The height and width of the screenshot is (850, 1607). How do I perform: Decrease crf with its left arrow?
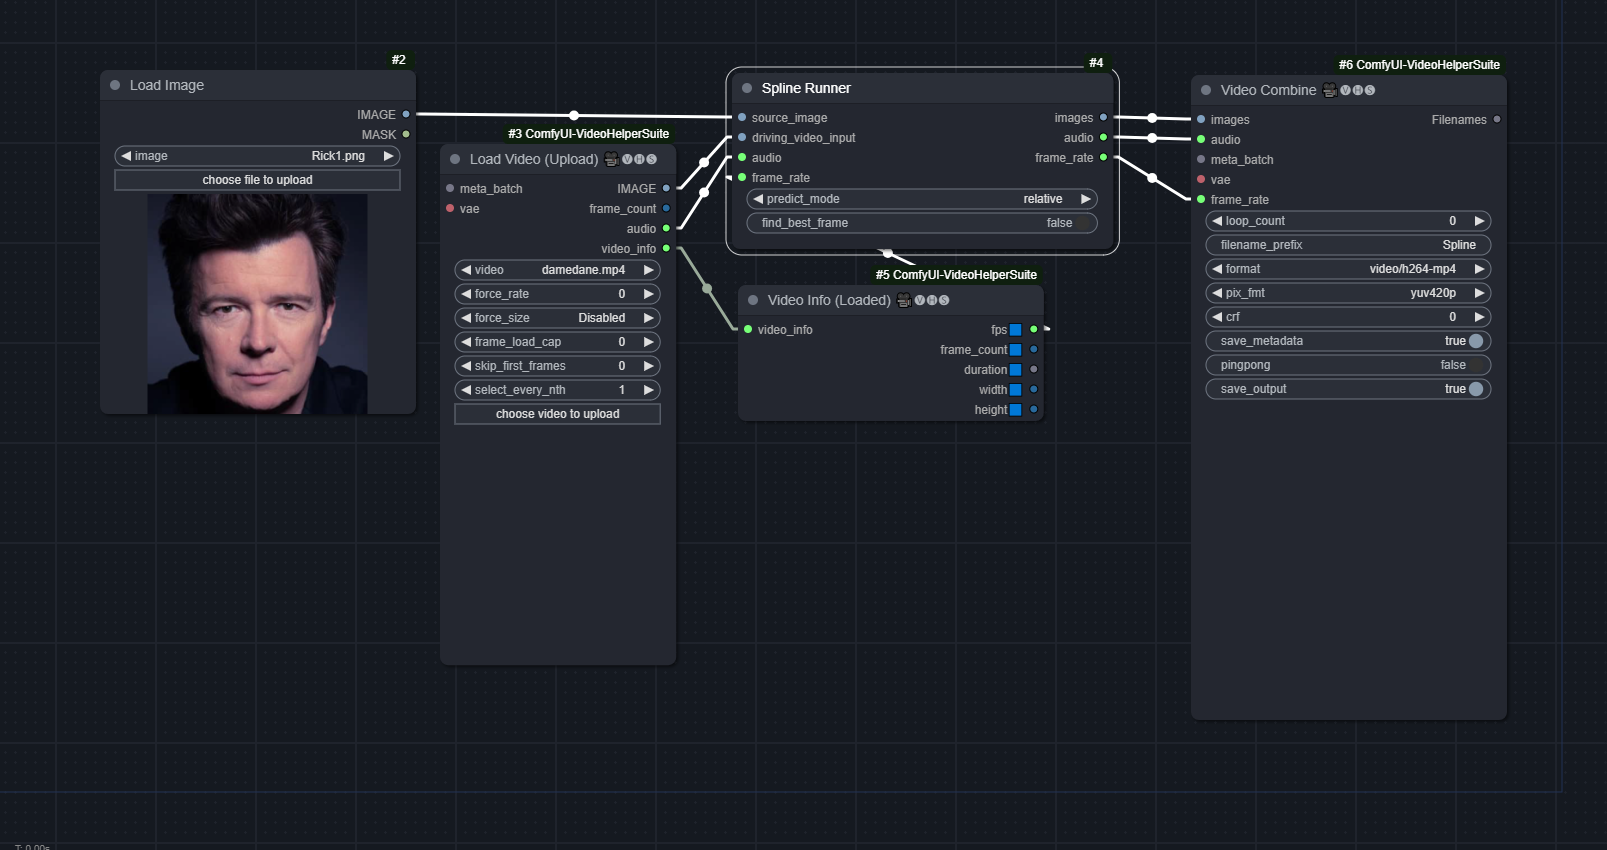pyautogui.click(x=1217, y=317)
